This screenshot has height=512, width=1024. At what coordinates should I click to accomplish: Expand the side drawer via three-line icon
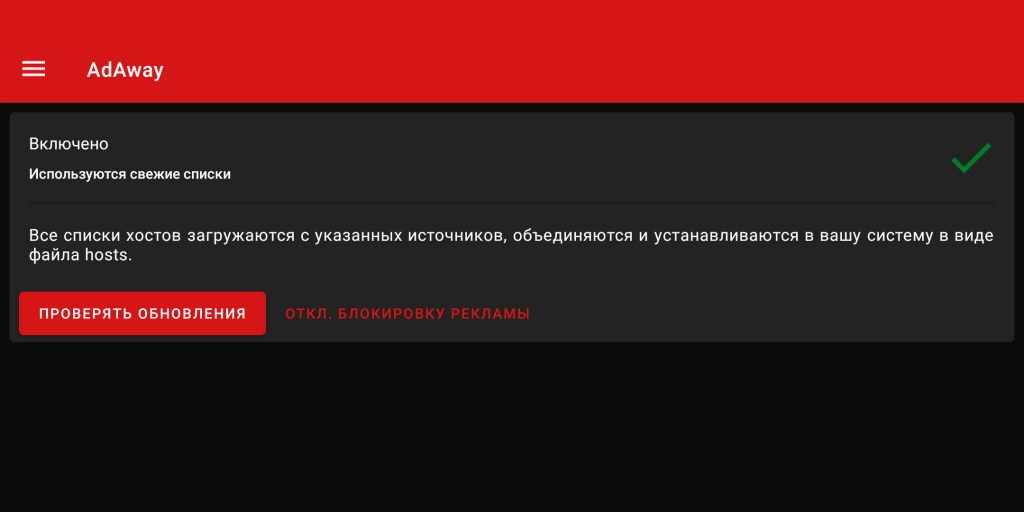(x=33, y=69)
